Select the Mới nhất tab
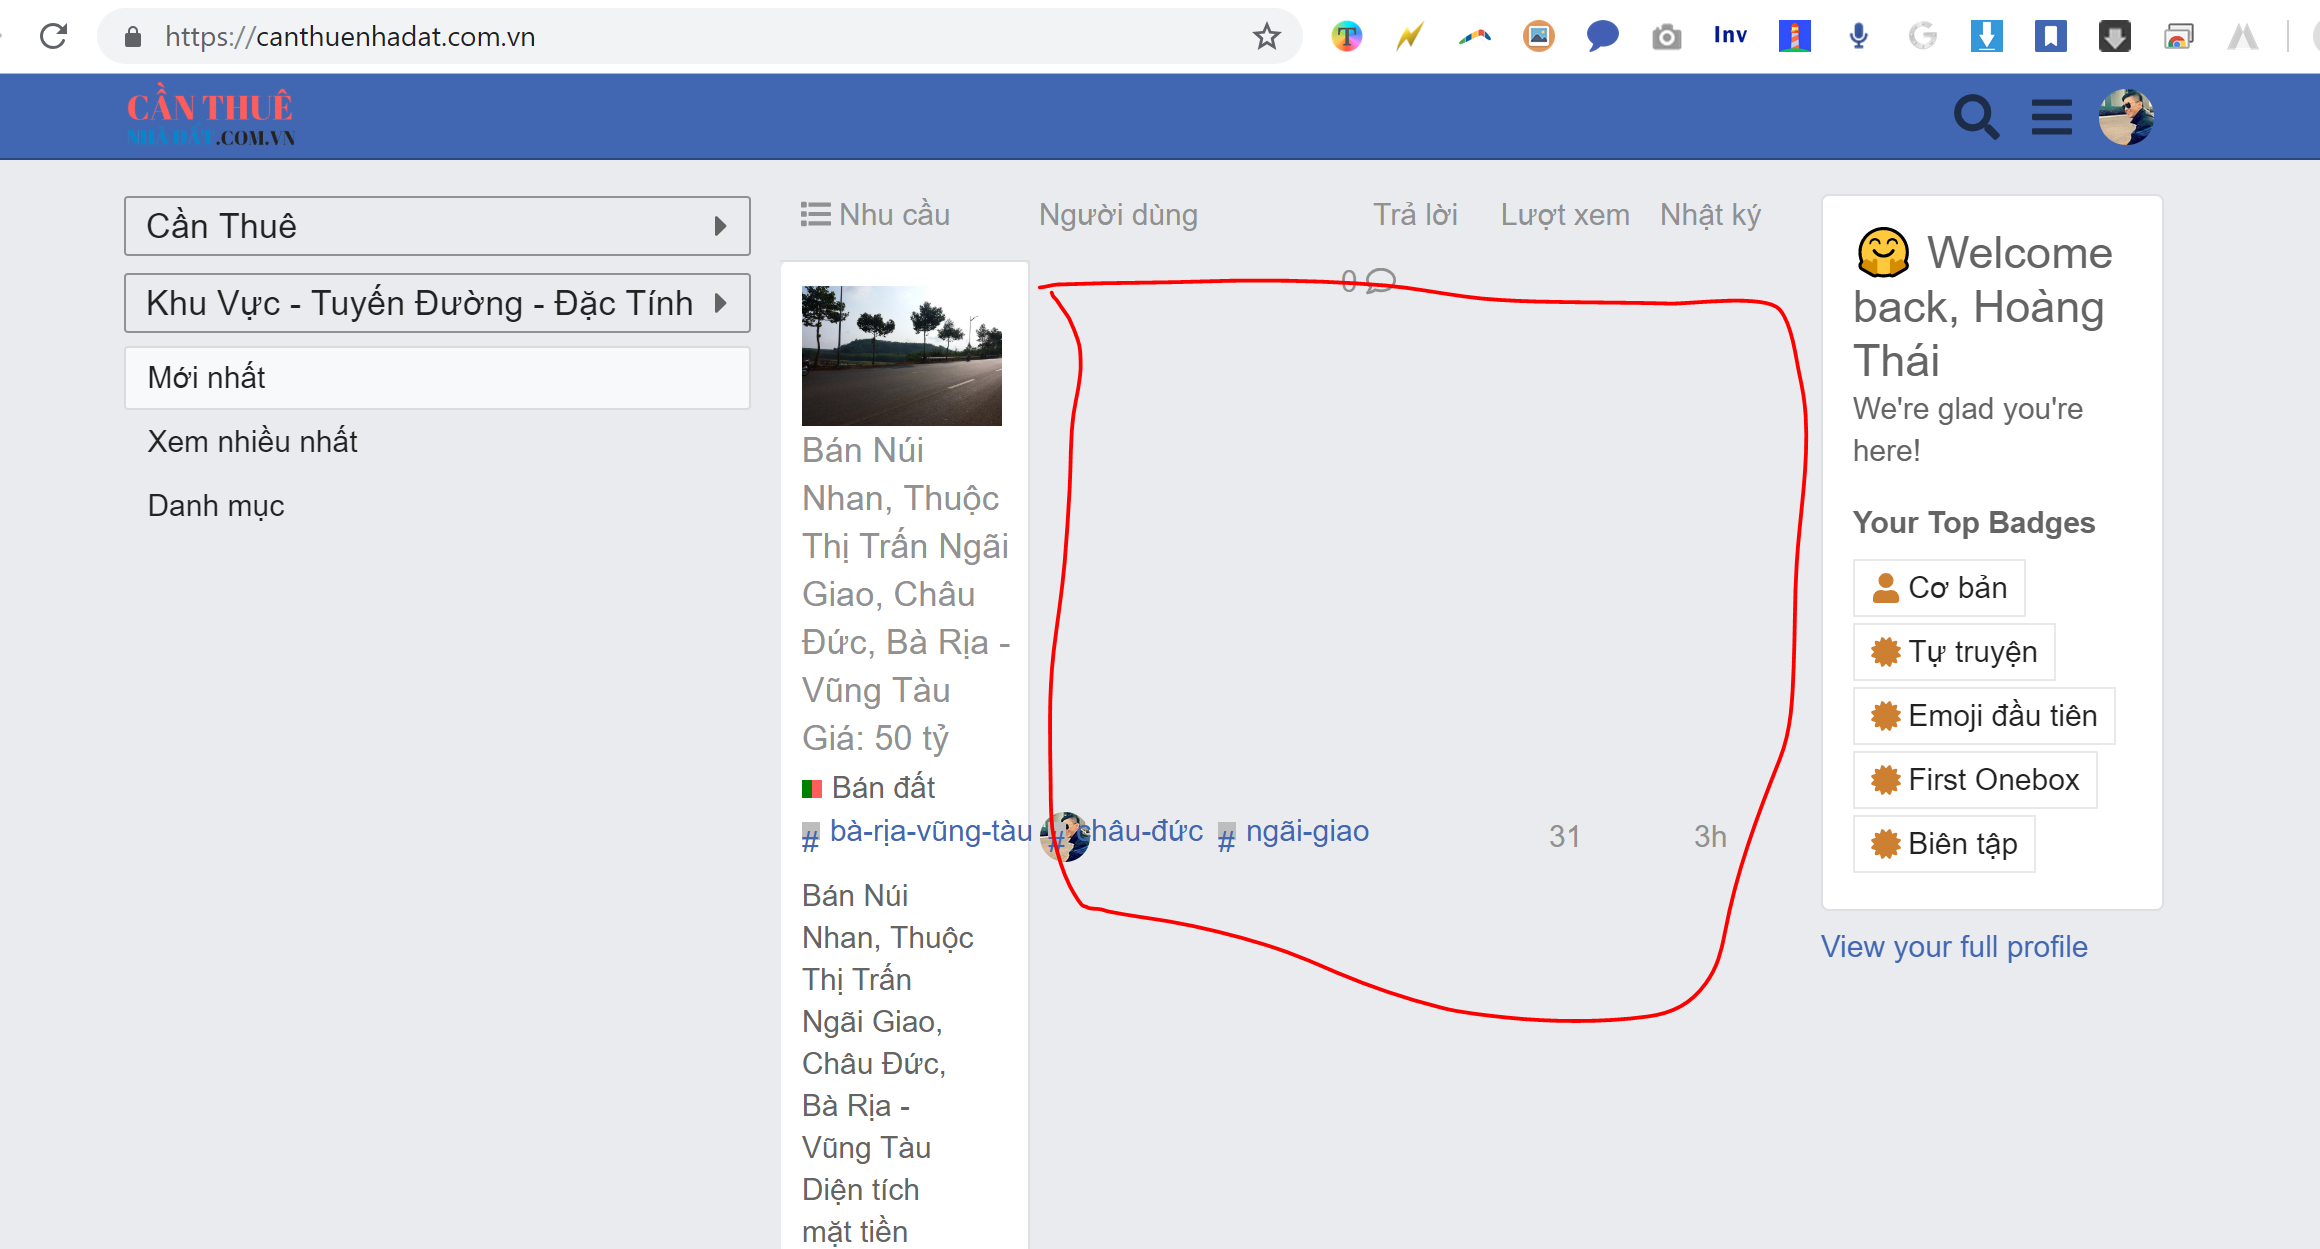The image size is (2320, 1249). (x=437, y=378)
